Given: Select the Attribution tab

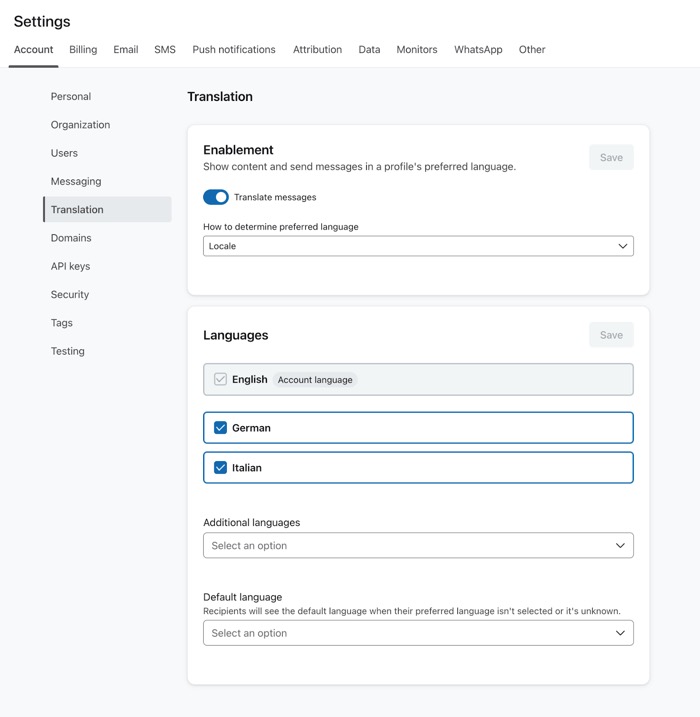Looking at the screenshot, I should [317, 49].
